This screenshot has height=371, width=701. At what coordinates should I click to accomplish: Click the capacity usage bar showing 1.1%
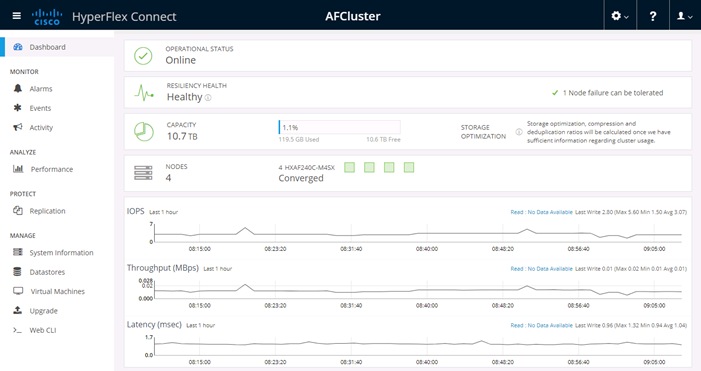[x=339, y=127]
